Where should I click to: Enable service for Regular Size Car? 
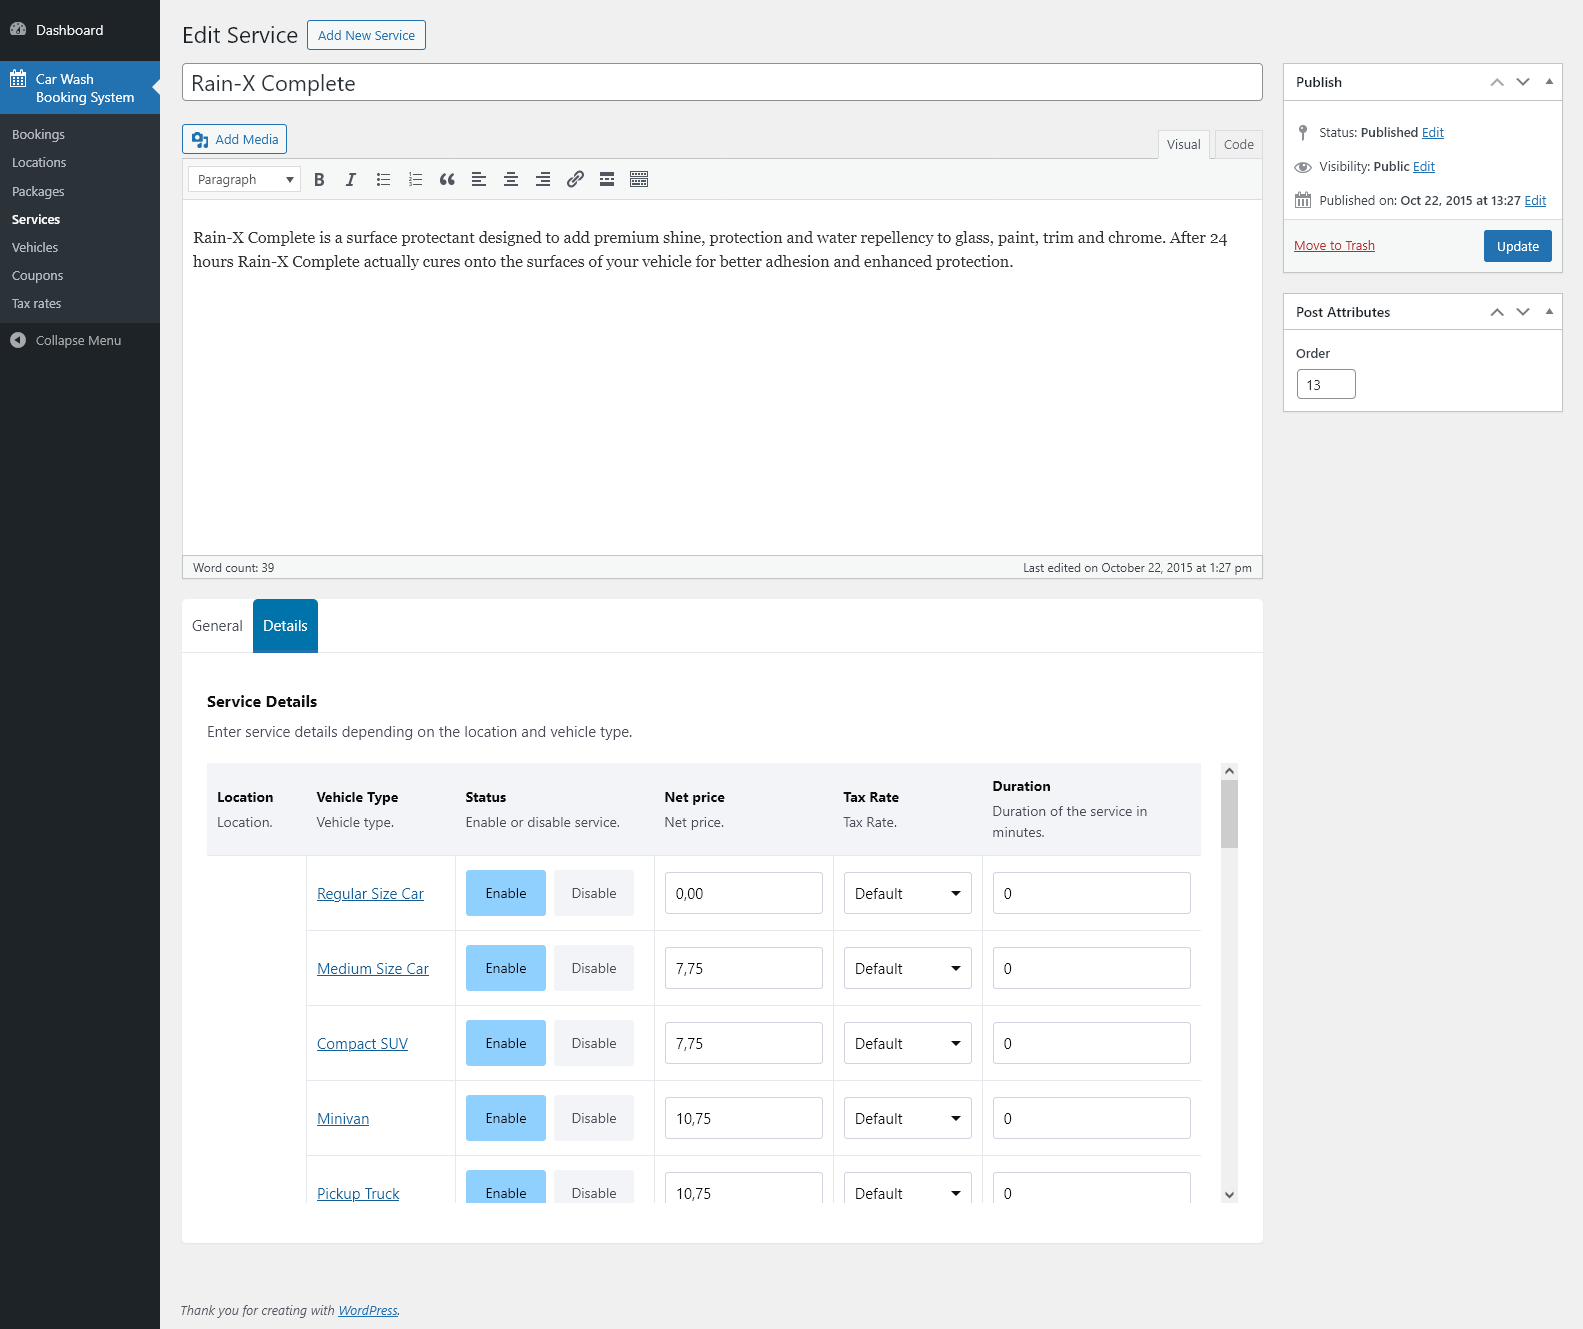click(506, 893)
